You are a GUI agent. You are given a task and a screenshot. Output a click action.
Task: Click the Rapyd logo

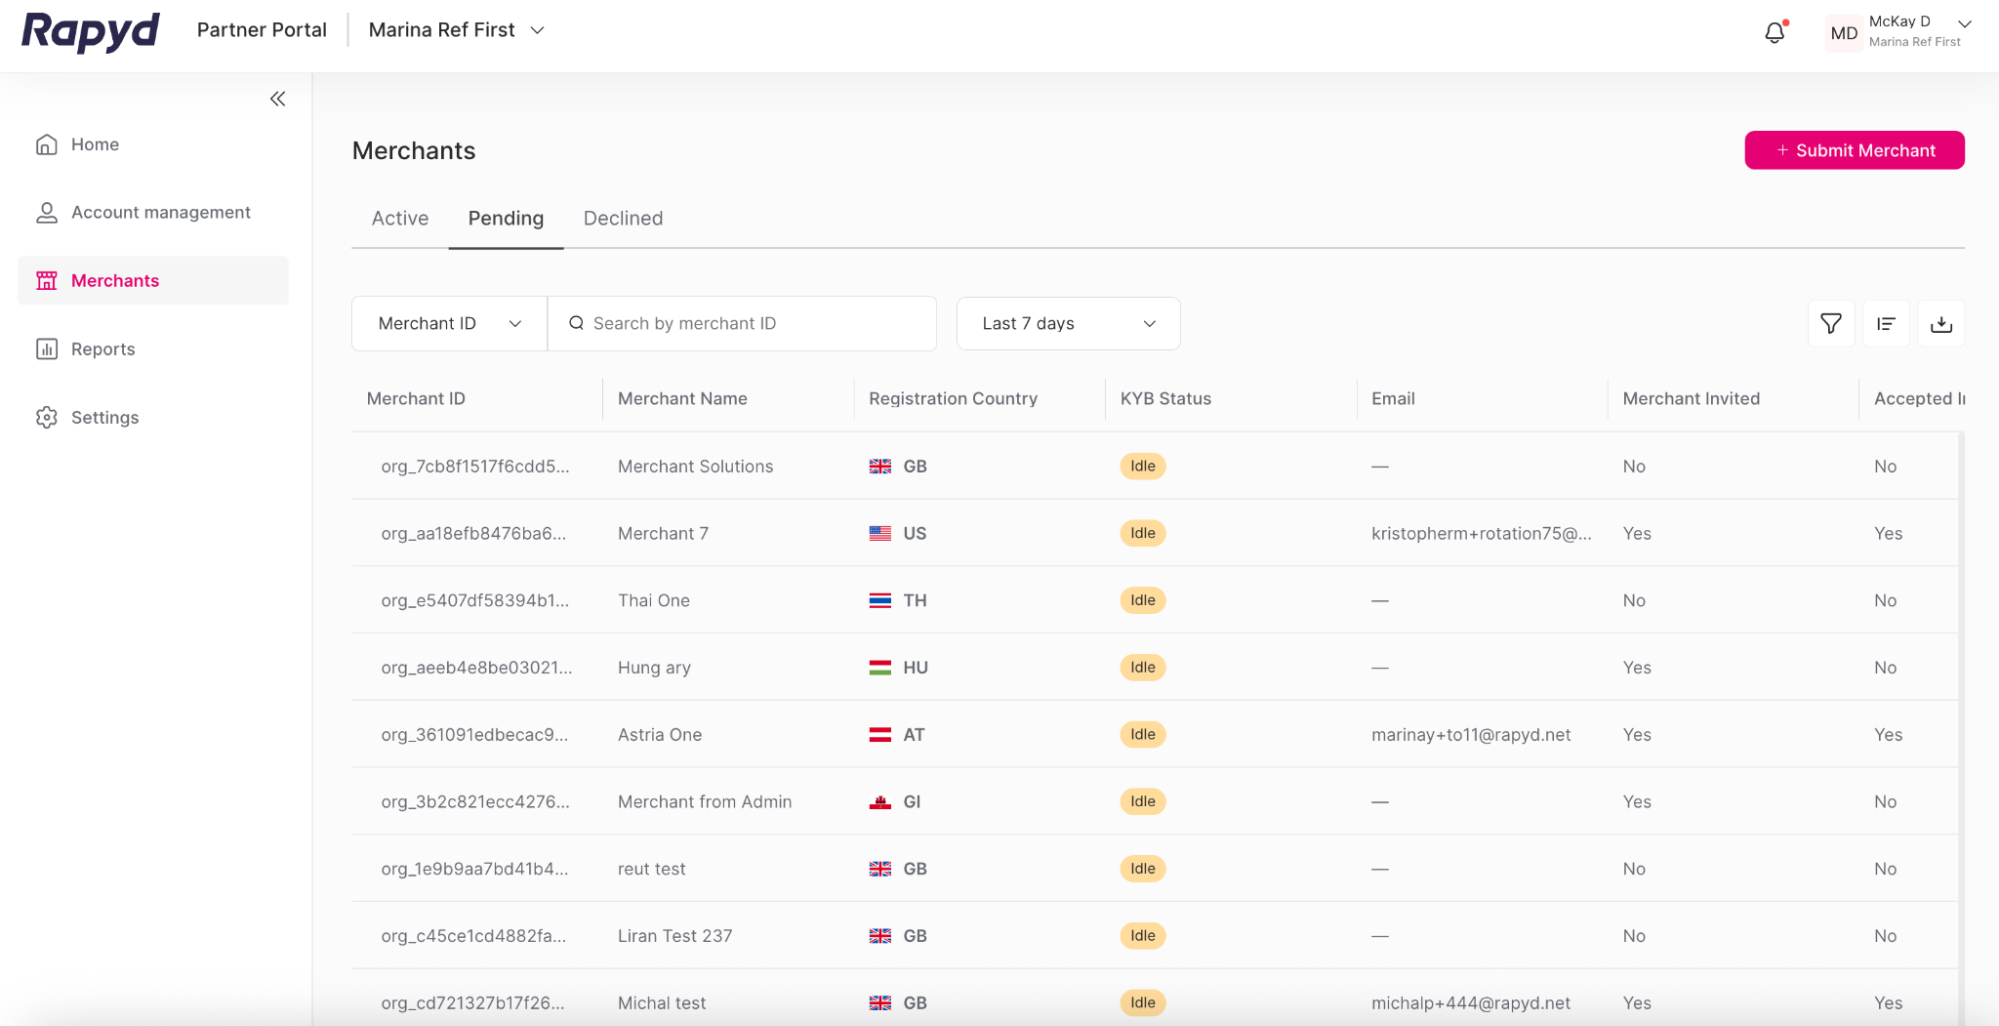click(90, 31)
